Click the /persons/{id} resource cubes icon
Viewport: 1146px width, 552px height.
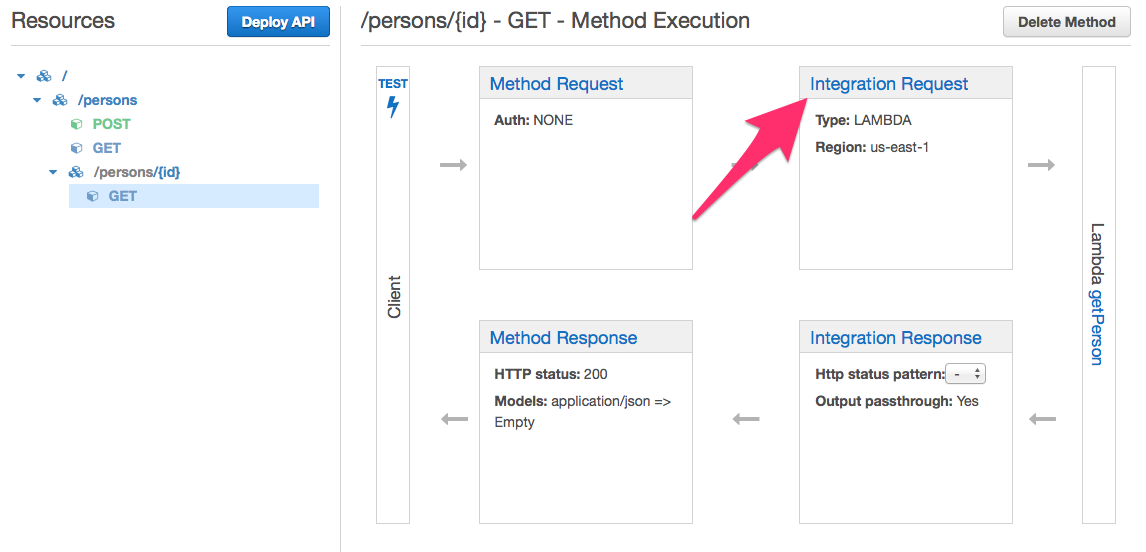click(76, 172)
